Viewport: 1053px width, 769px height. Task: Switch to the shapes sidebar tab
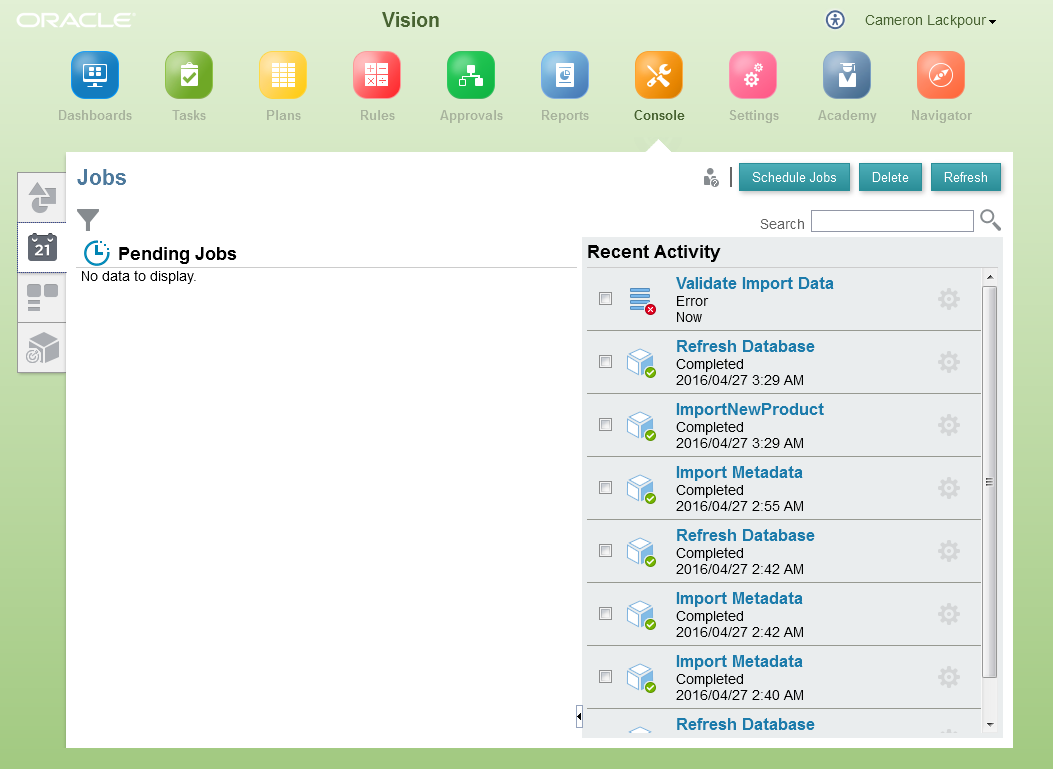[42, 197]
